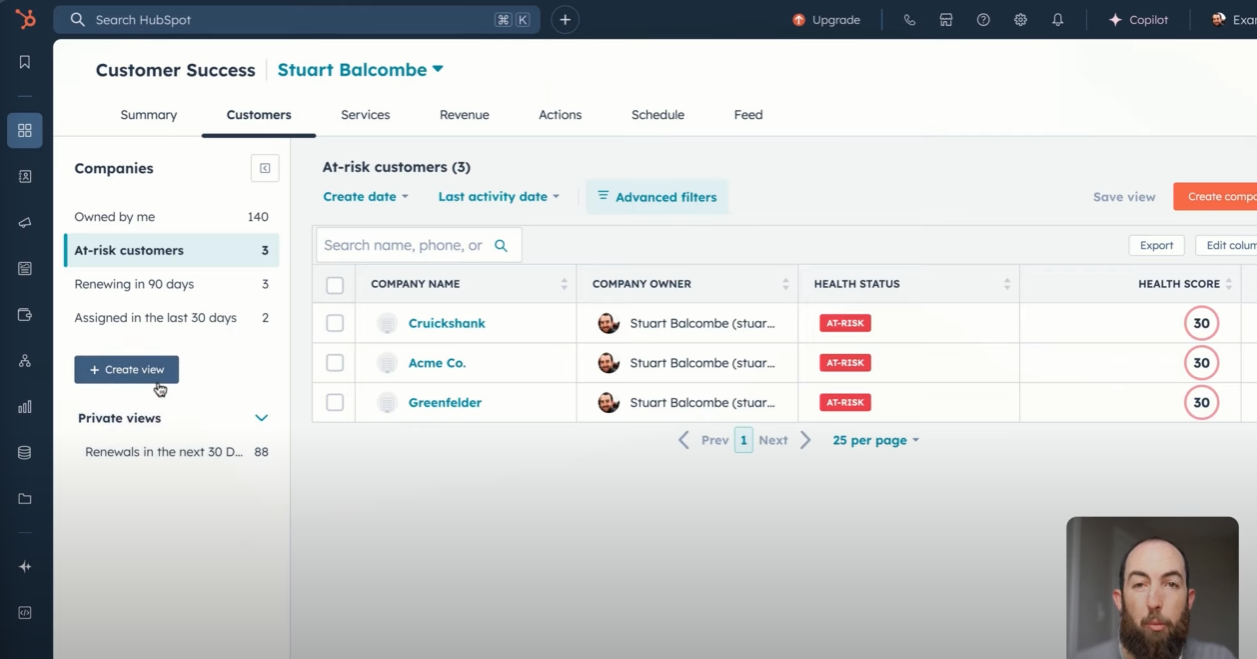Click the HubSpot sprocket logo
This screenshot has height=659, width=1257.
point(25,19)
